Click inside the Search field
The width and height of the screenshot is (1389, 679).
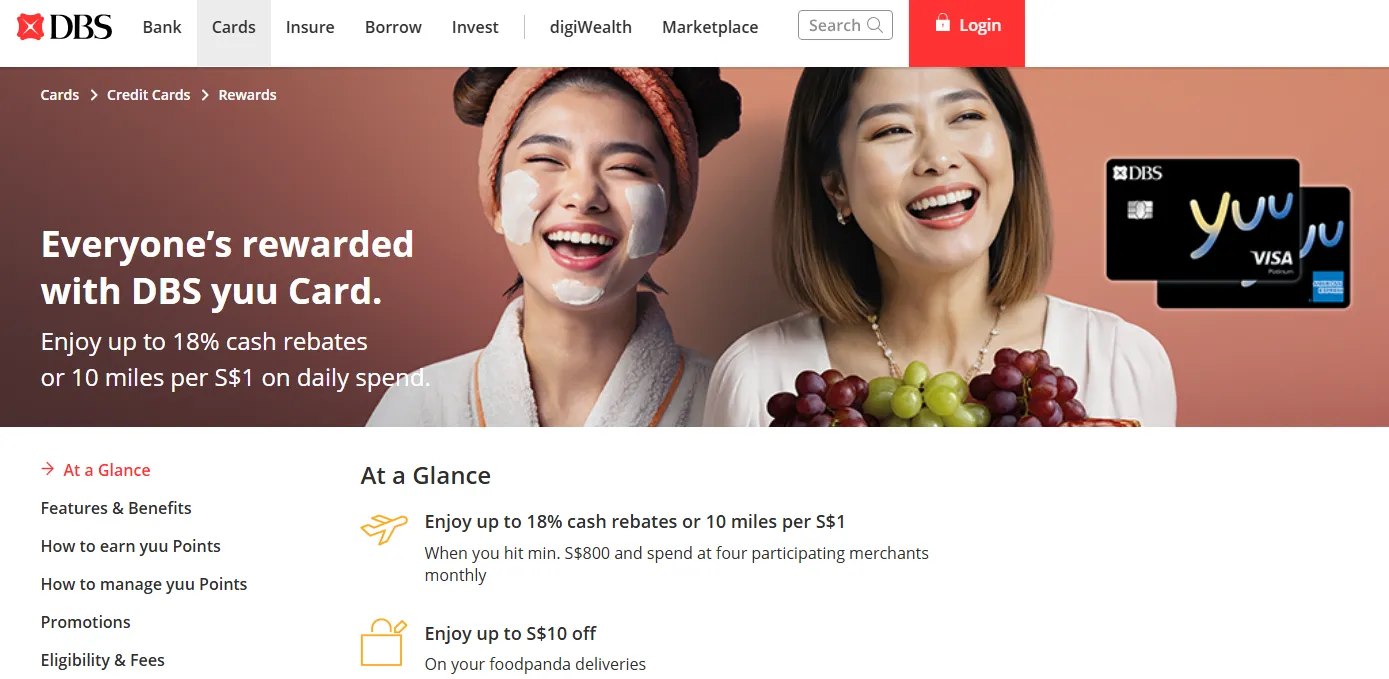pos(845,25)
